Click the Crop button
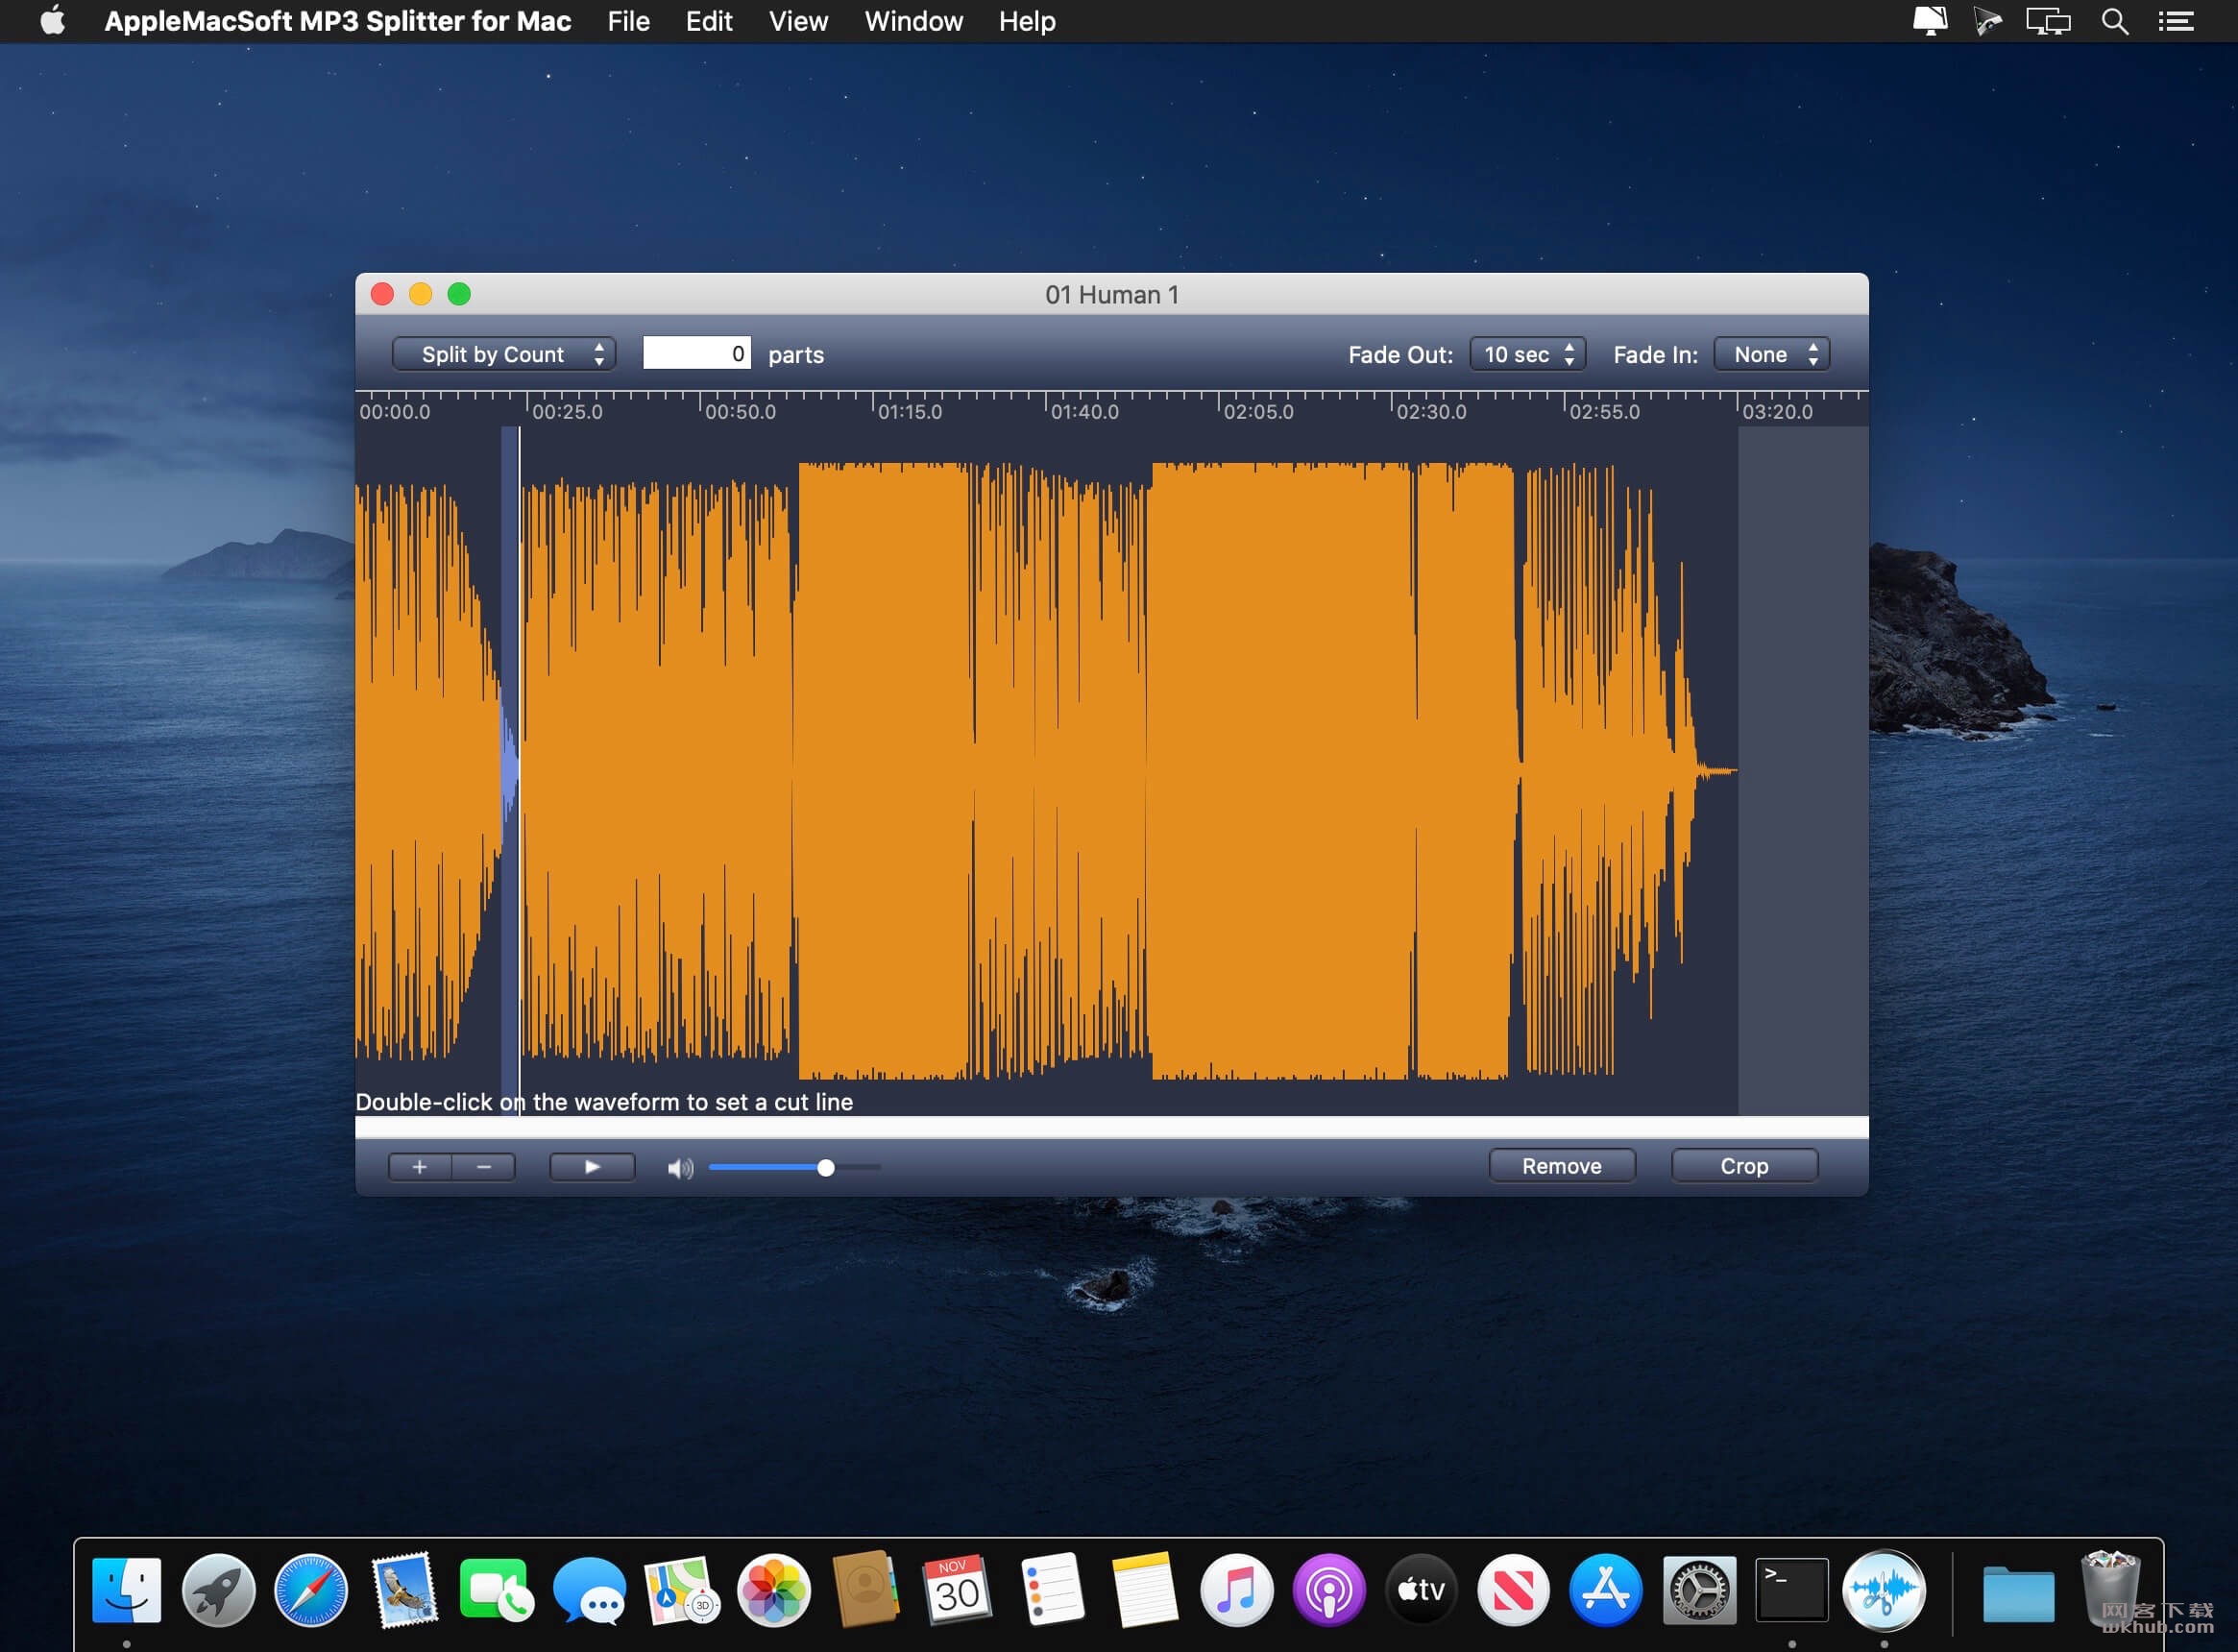This screenshot has width=2238, height=1652. coord(1744,1166)
